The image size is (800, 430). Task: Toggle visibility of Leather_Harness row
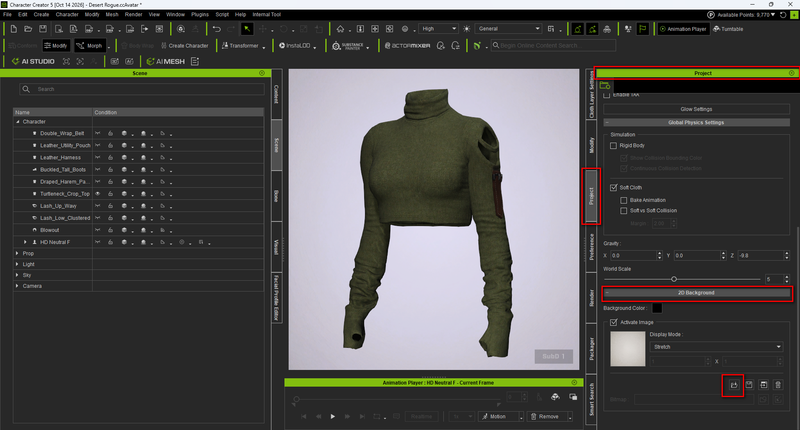[x=97, y=158]
